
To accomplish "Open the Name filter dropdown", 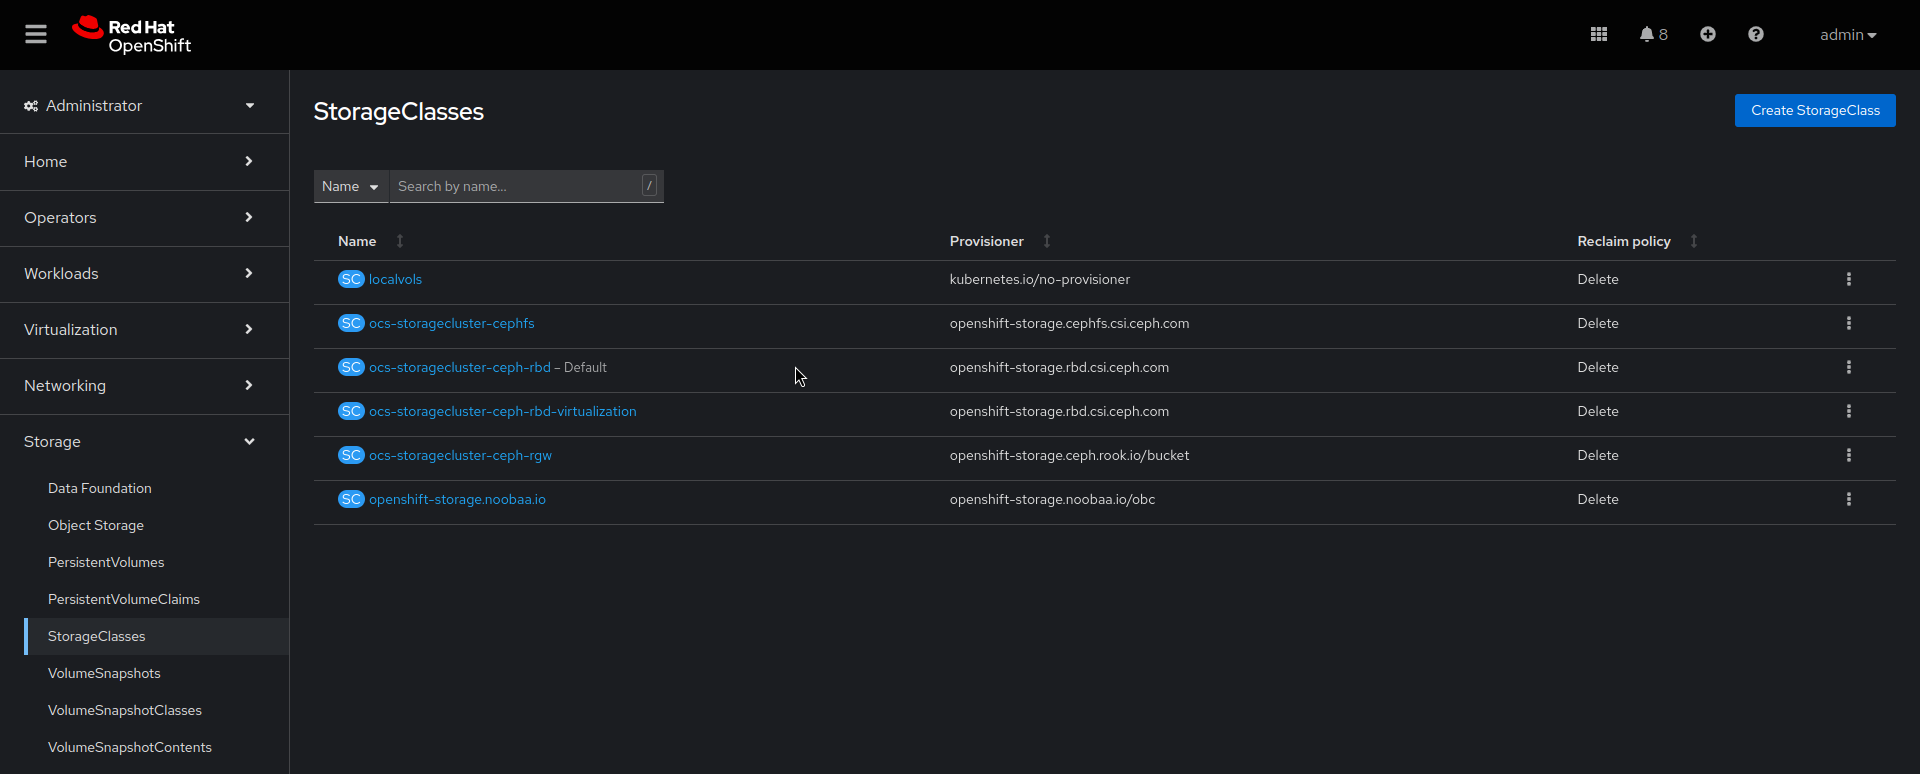I will tap(350, 187).
